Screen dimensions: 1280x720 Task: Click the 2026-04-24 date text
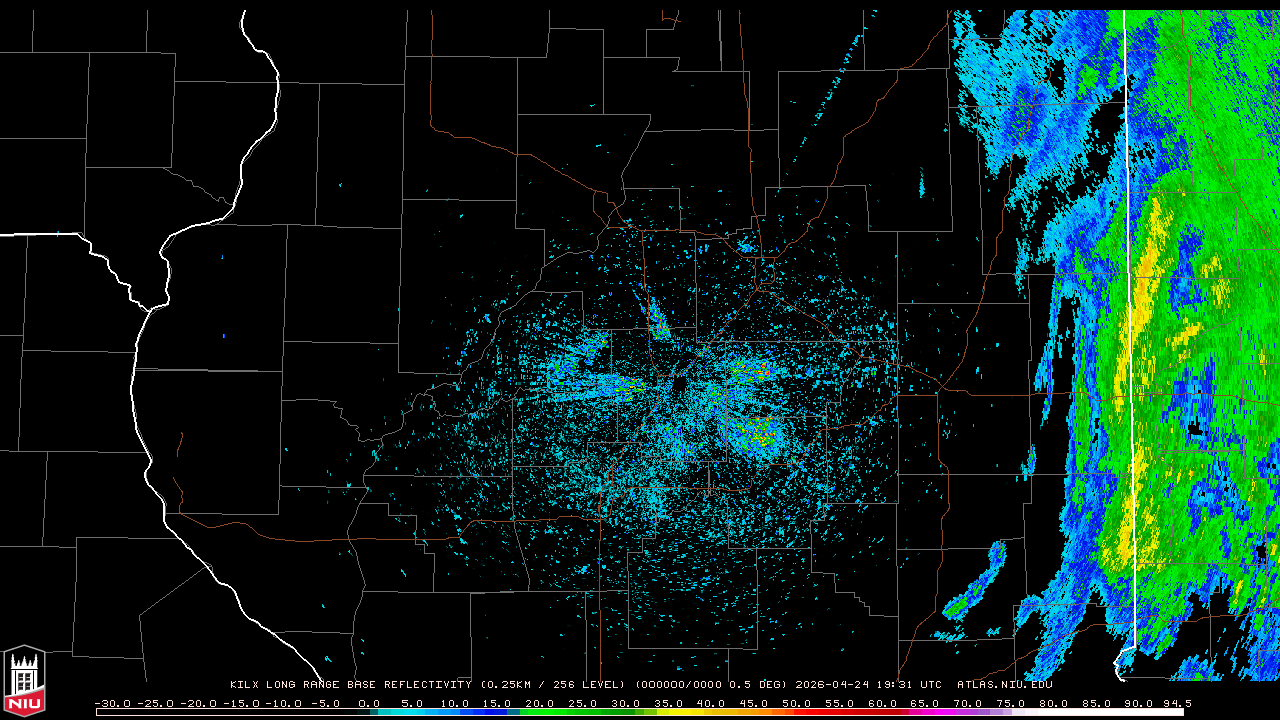(x=833, y=685)
